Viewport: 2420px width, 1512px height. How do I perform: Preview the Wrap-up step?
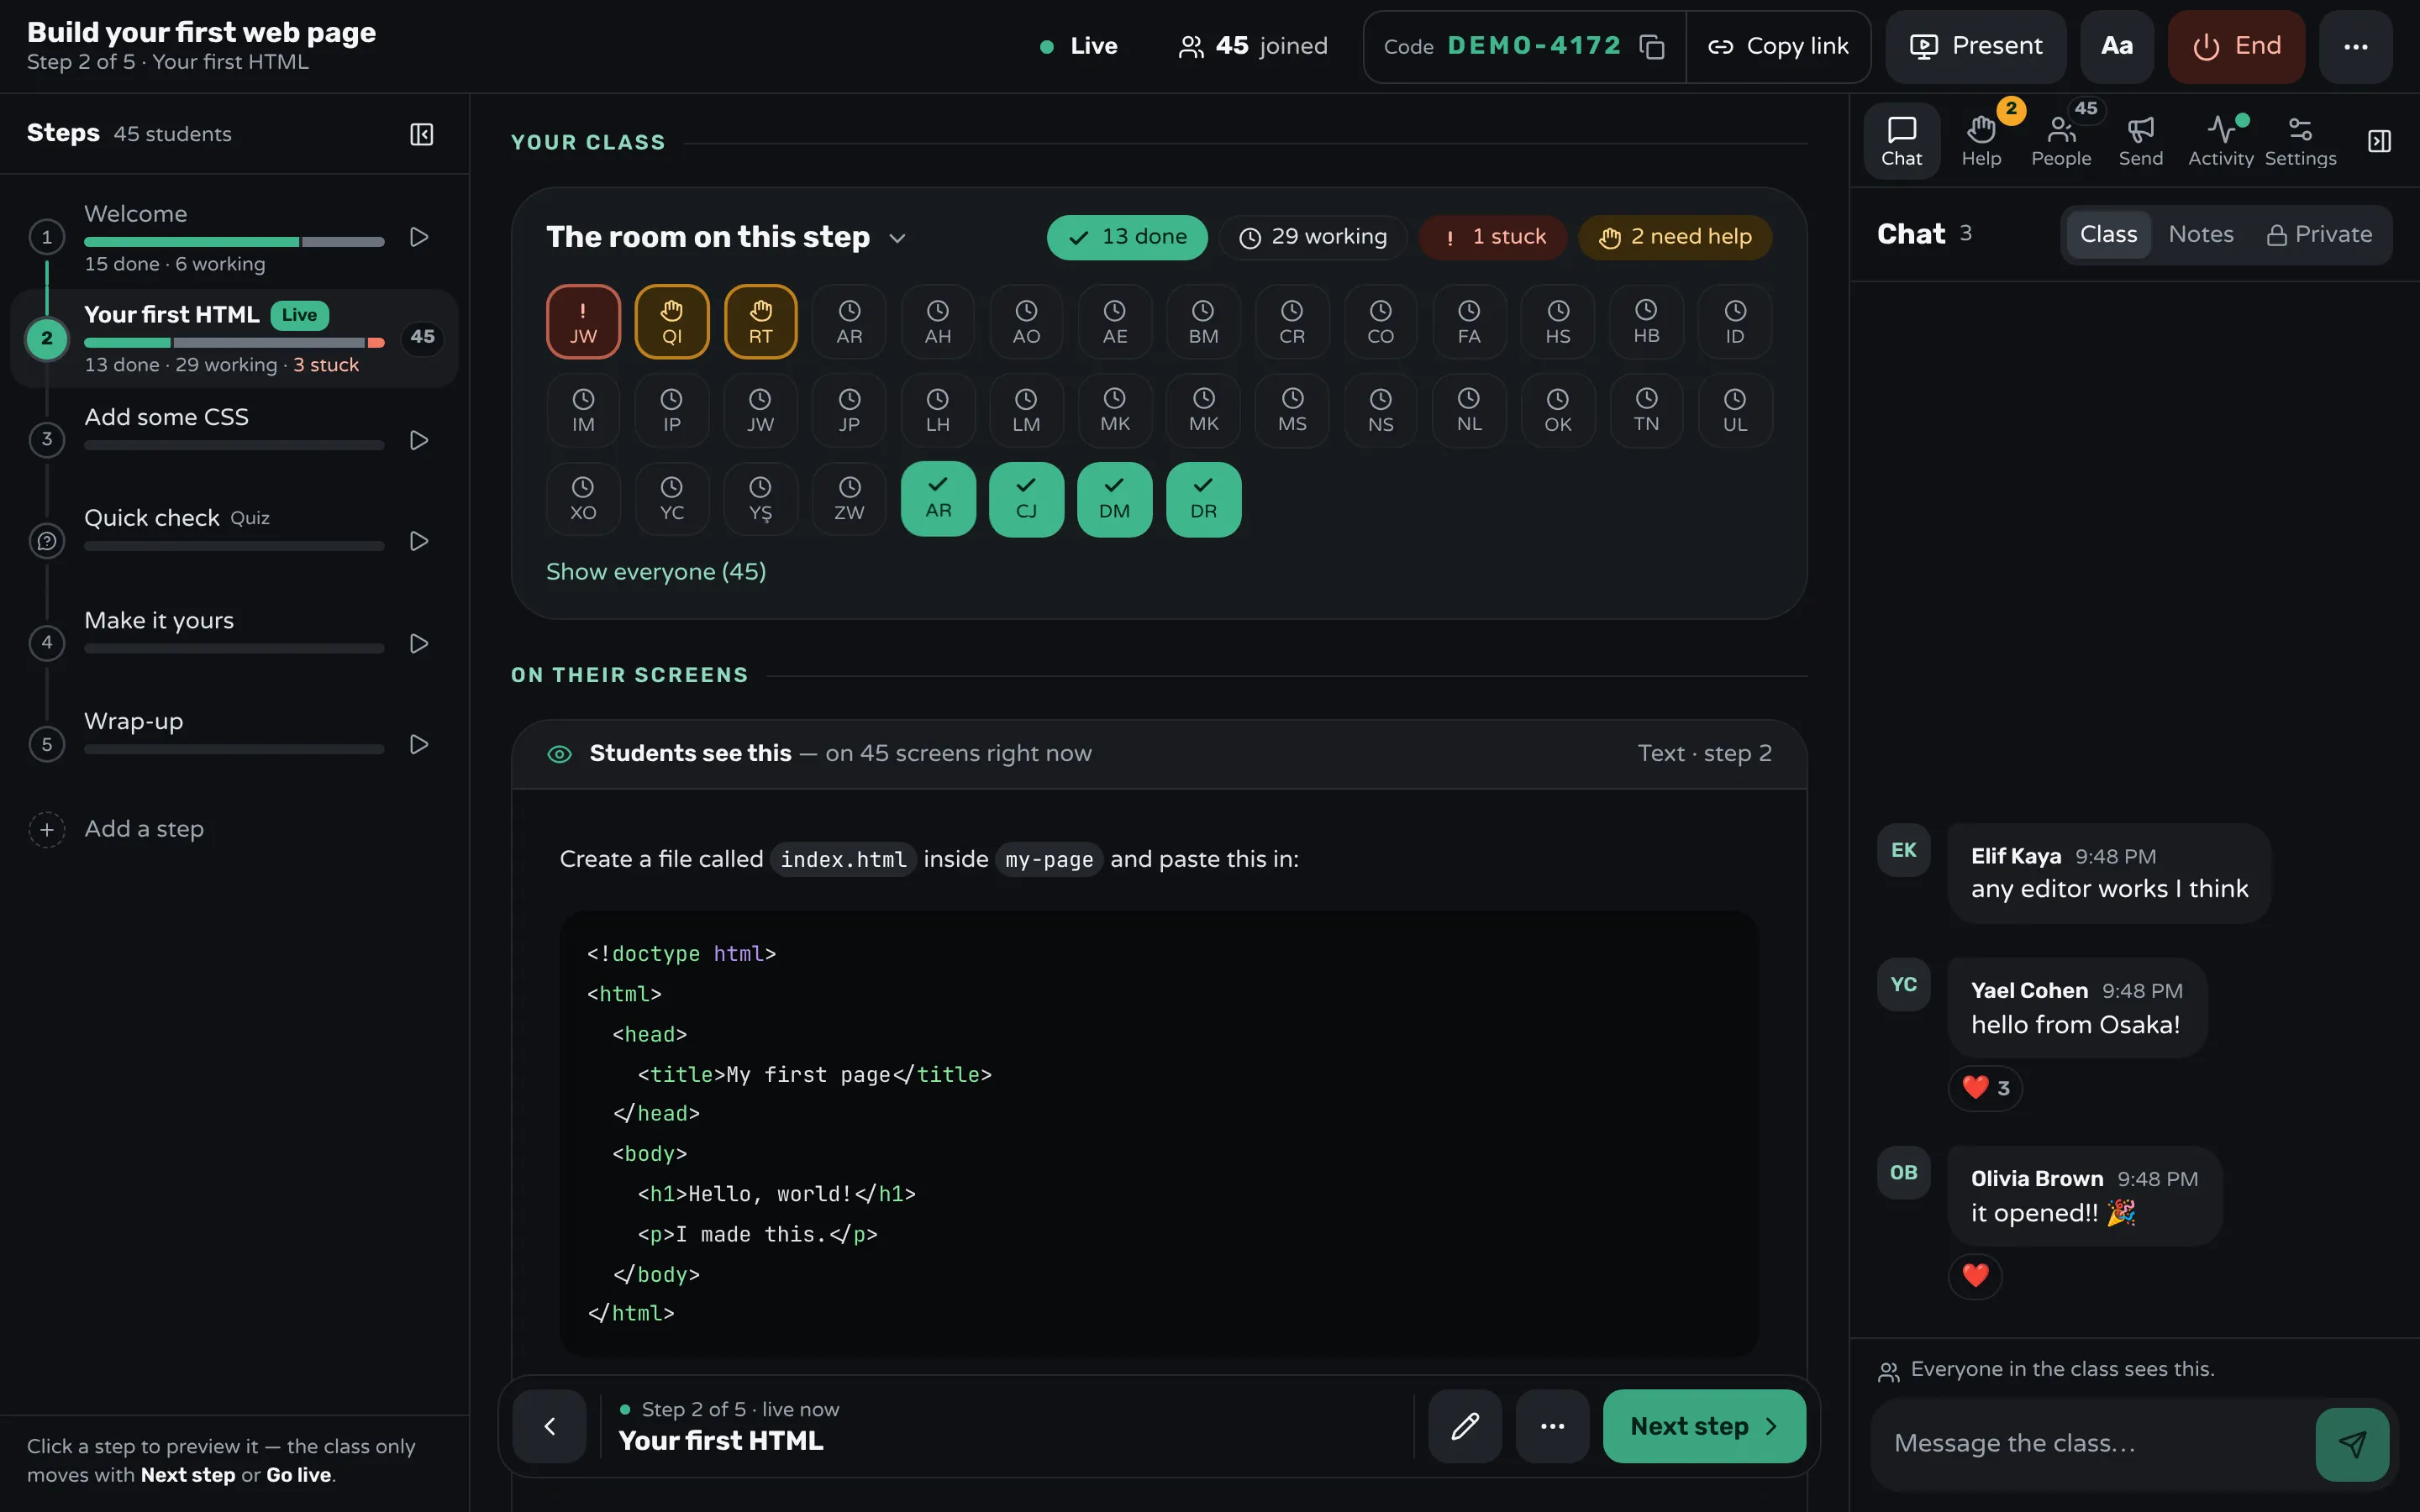click(x=420, y=744)
